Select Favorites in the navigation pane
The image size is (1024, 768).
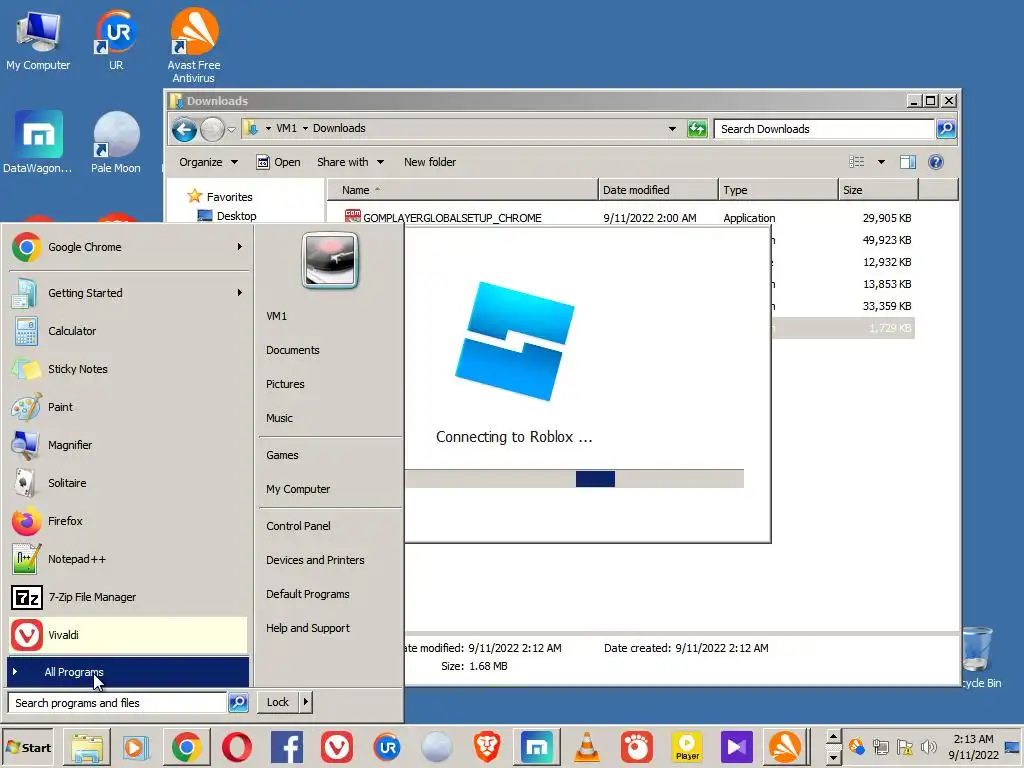tap(229, 197)
